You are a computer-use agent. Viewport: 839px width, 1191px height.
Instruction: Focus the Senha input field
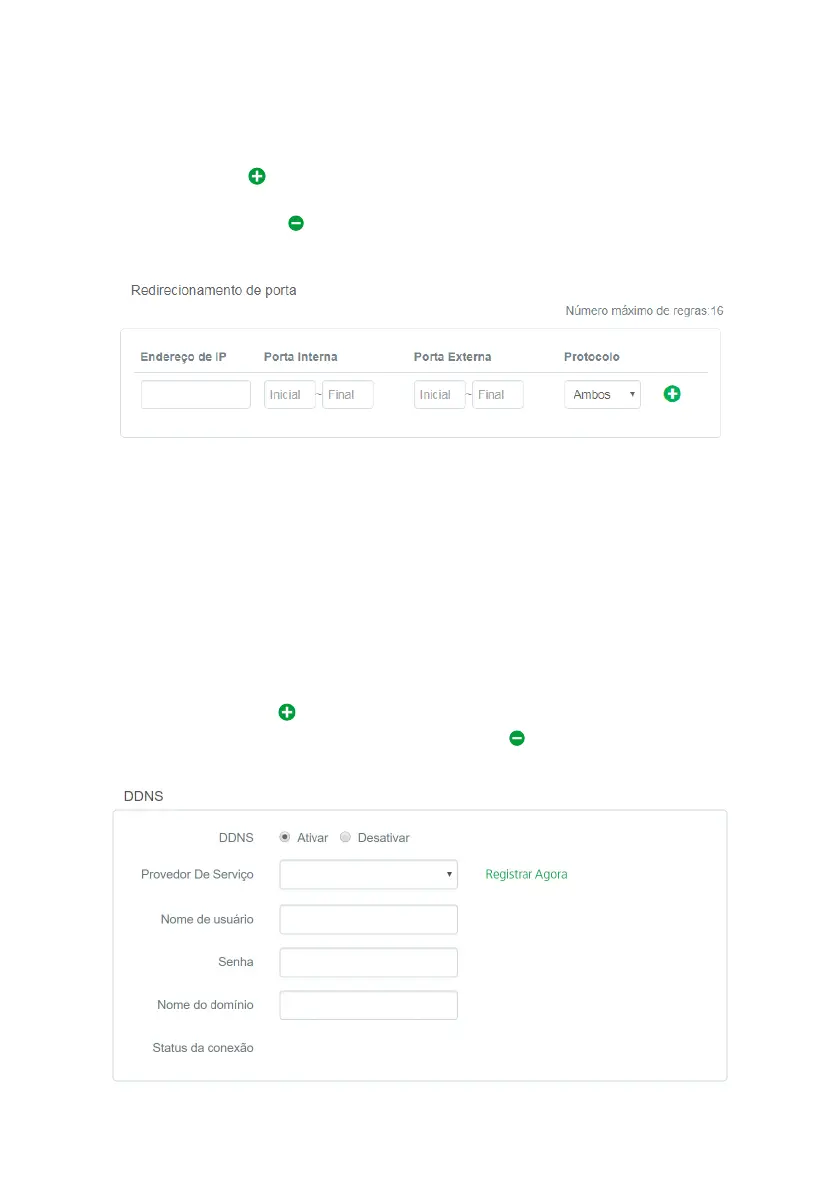(368, 962)
